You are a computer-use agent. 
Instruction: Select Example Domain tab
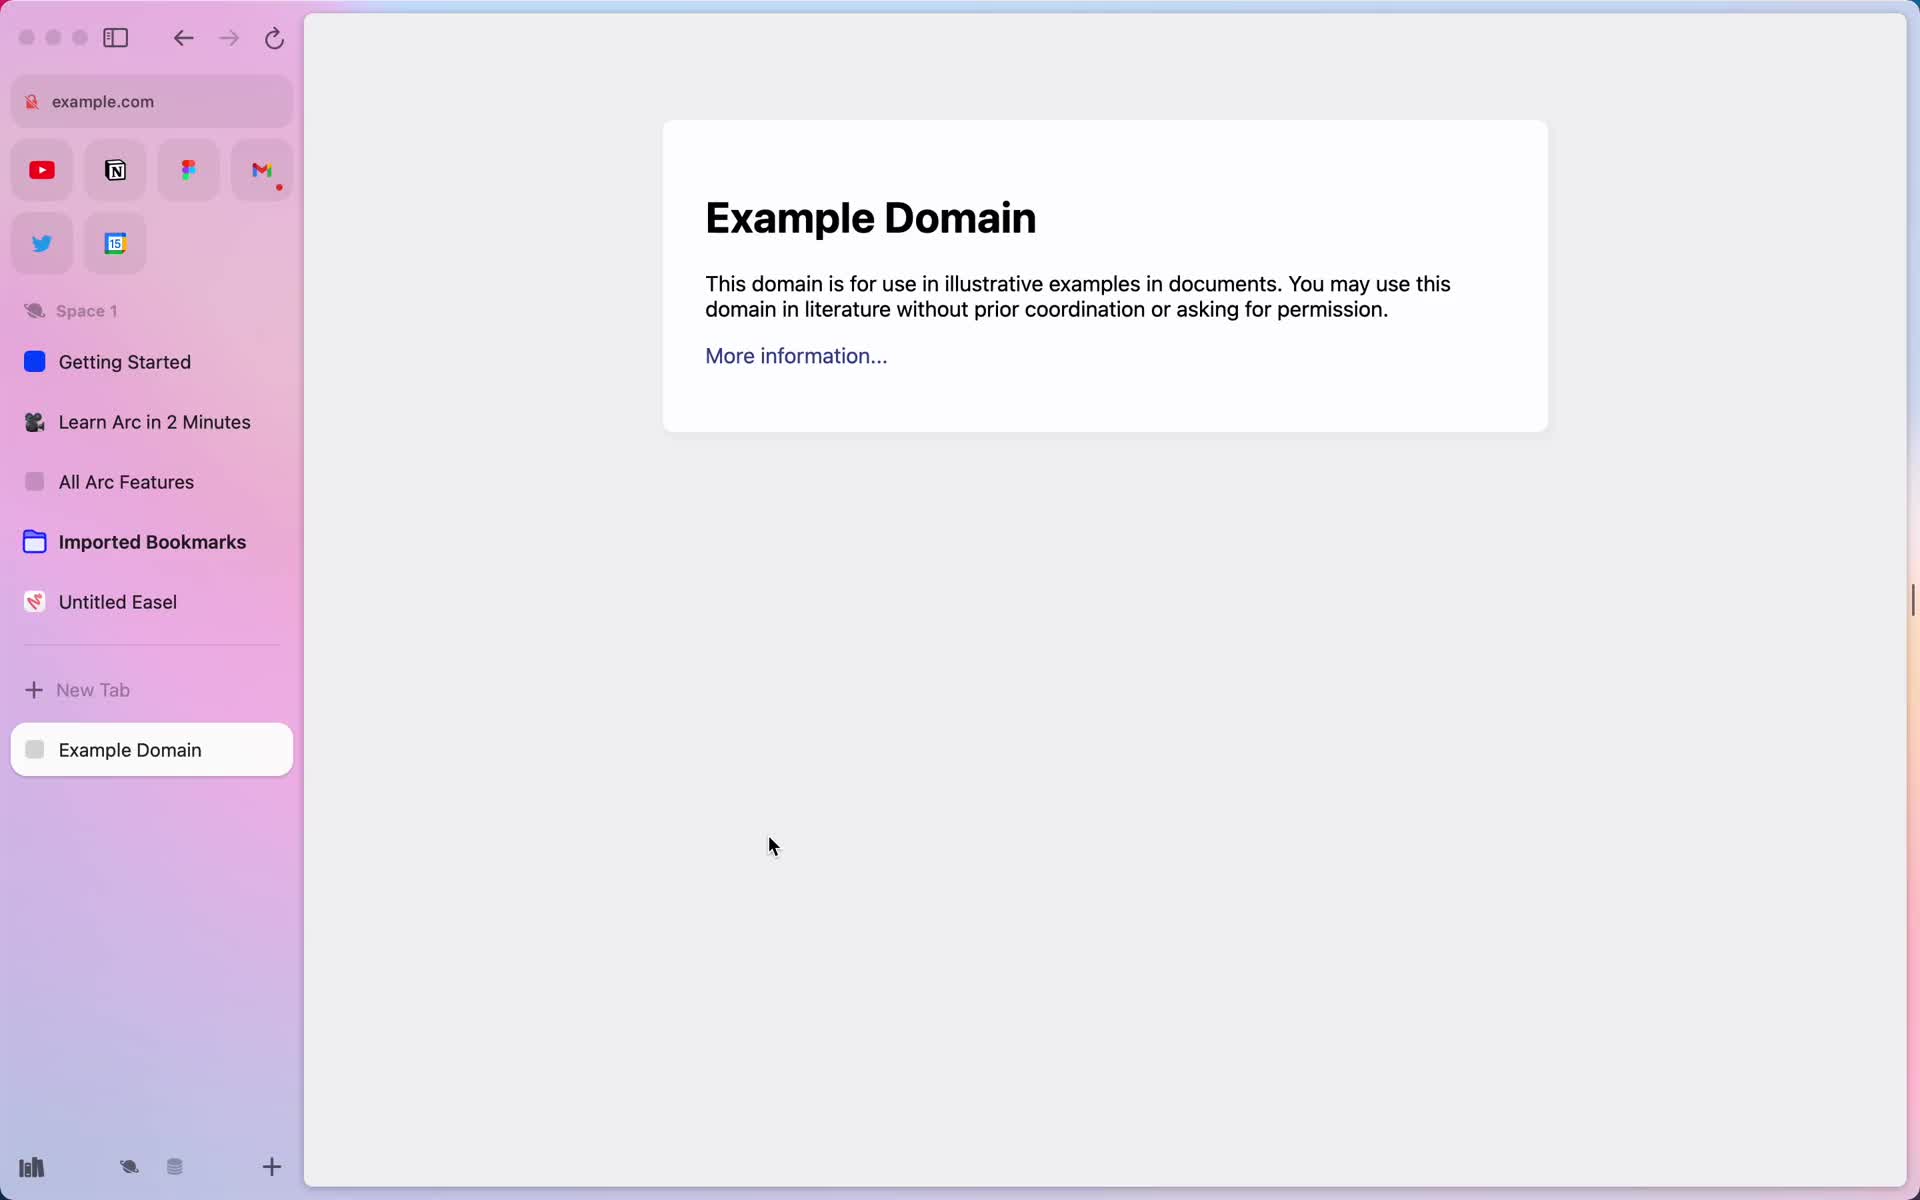click(x=152, y=749)
